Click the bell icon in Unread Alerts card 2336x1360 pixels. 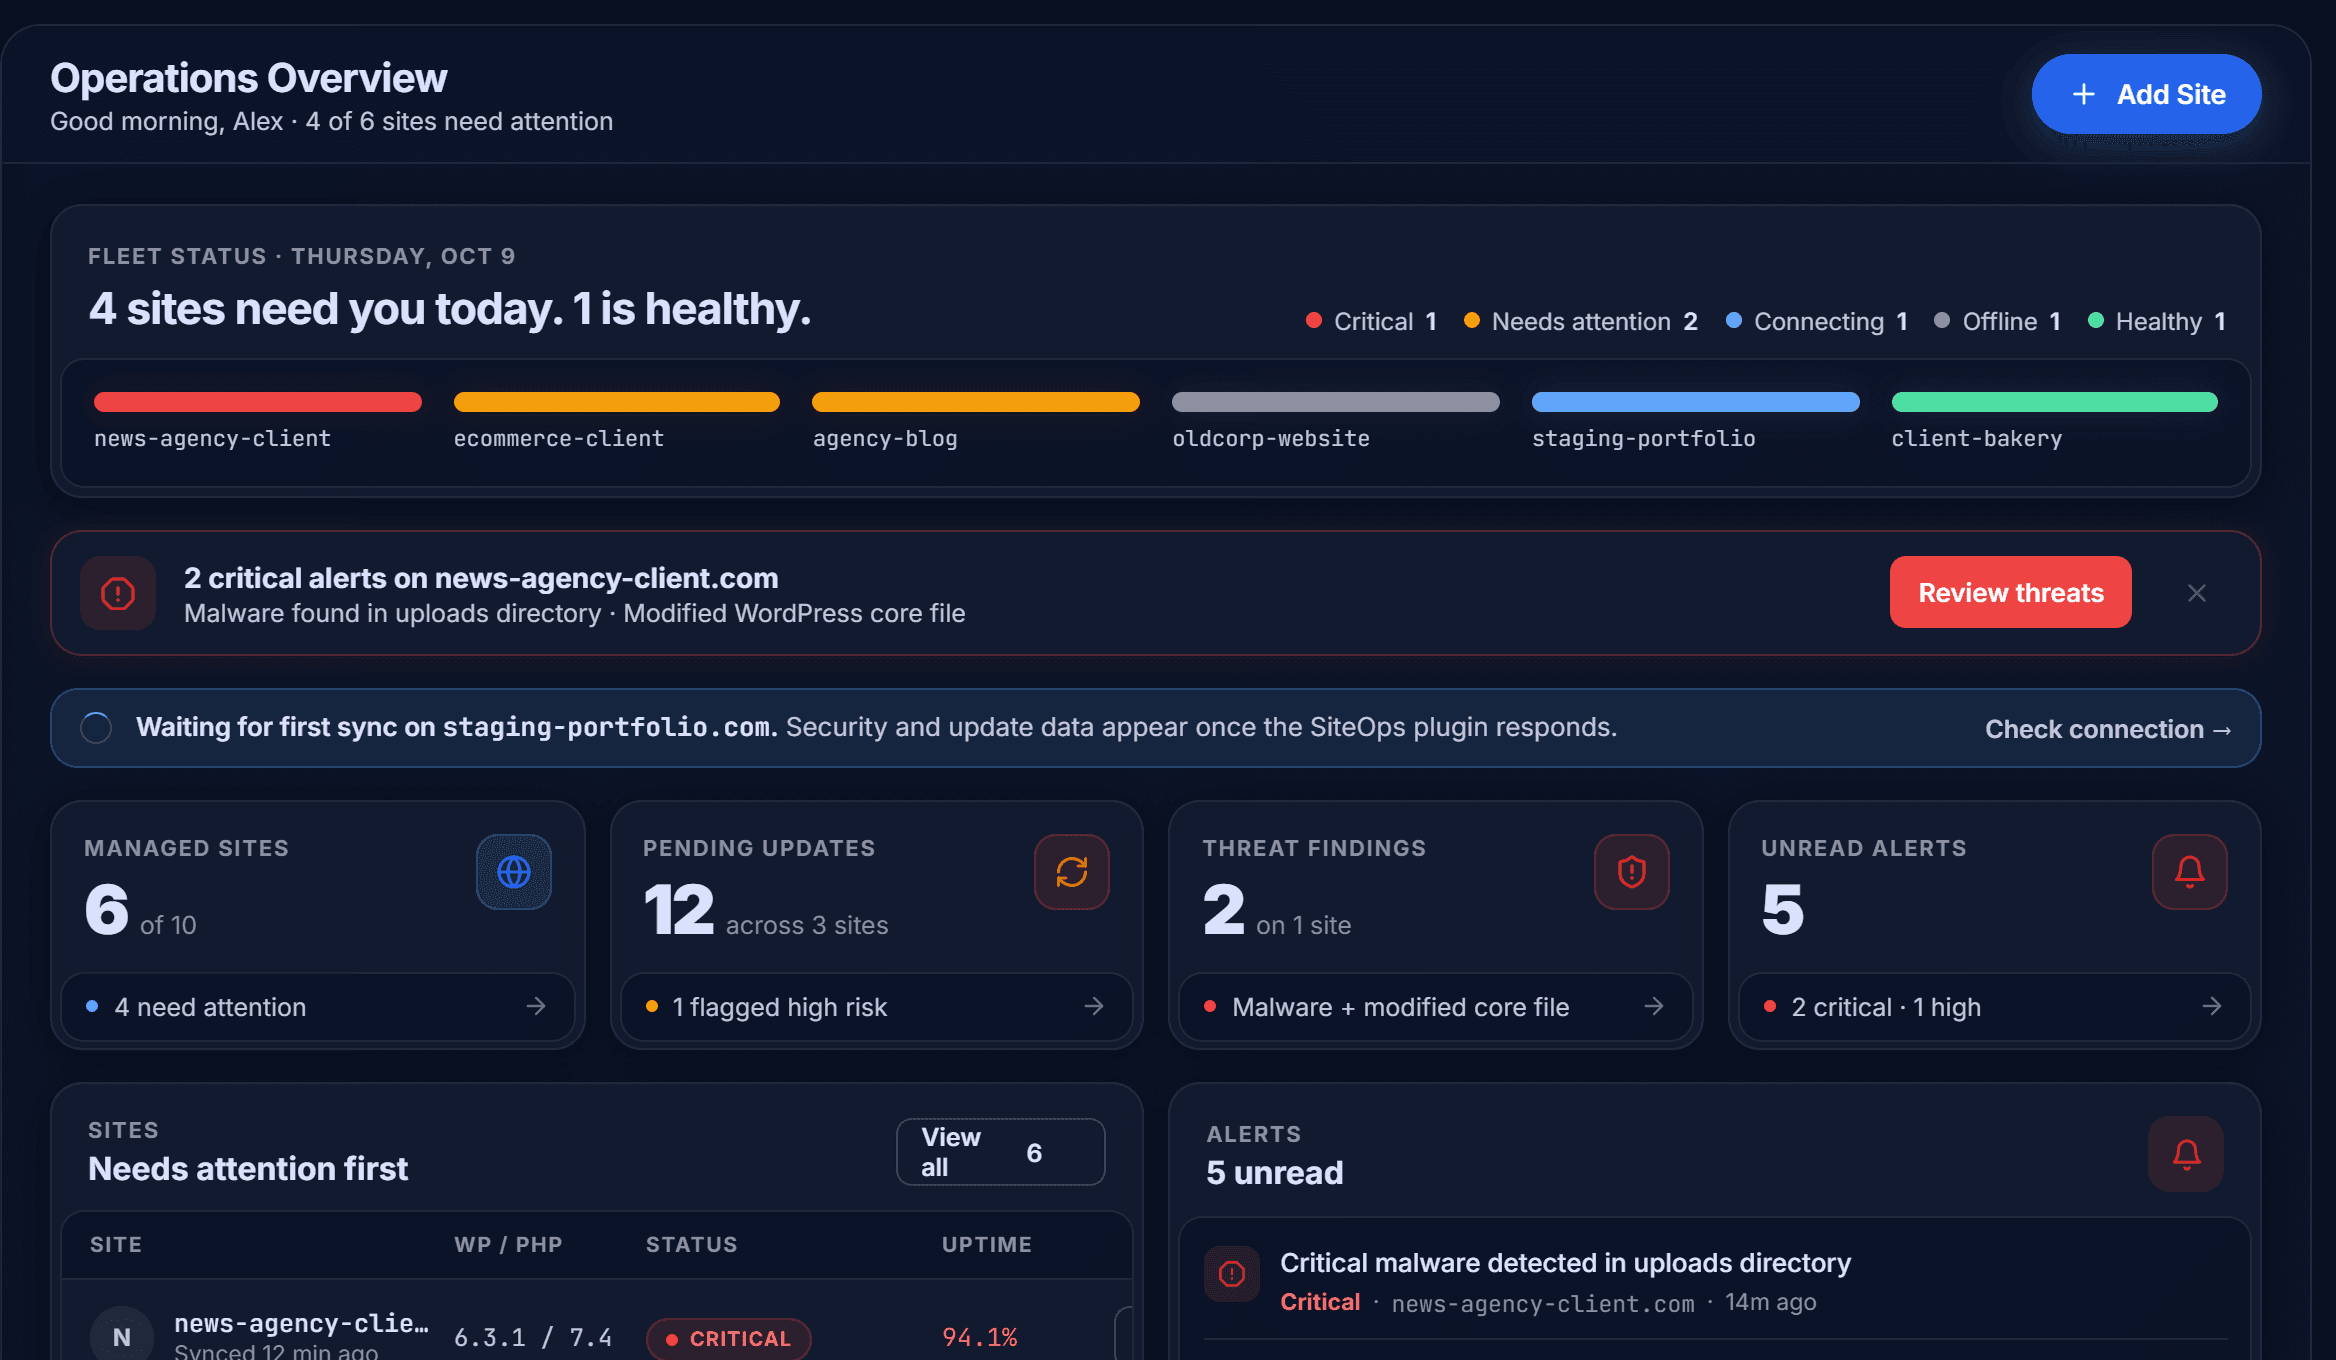(x=2190, y=872)
